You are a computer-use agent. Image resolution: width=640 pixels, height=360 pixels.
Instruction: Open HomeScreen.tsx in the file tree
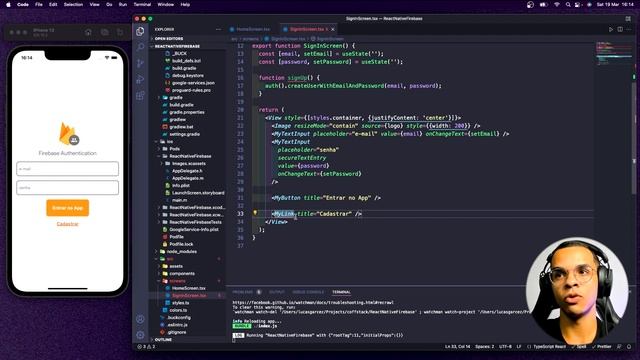tap(188, 288)
